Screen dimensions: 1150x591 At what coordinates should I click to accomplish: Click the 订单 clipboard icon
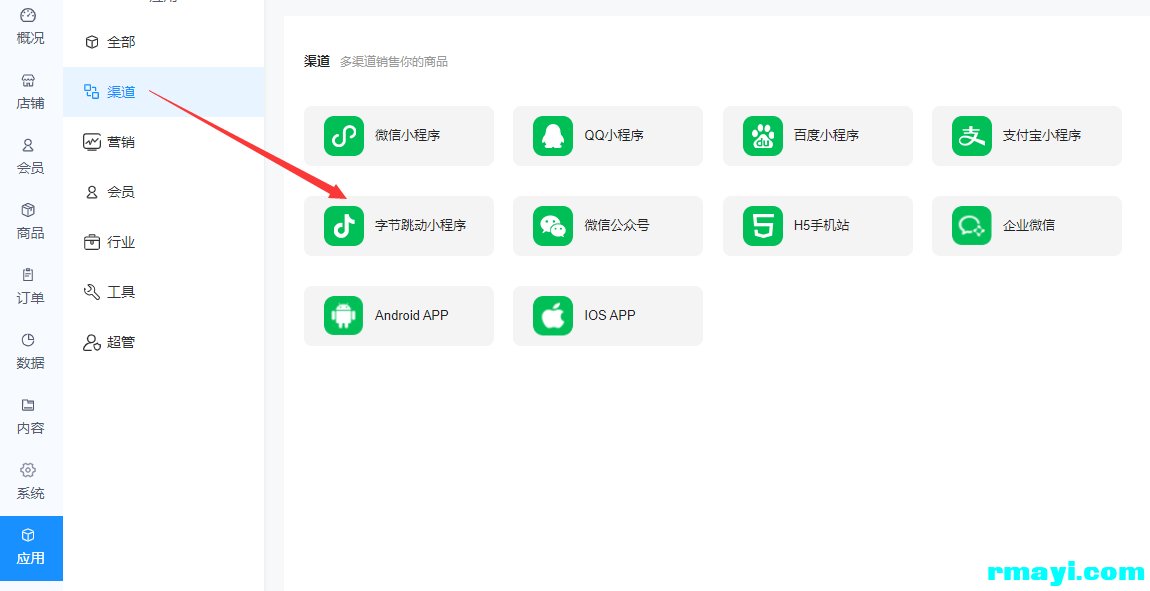pyautogui.click(x=28, y=275)
